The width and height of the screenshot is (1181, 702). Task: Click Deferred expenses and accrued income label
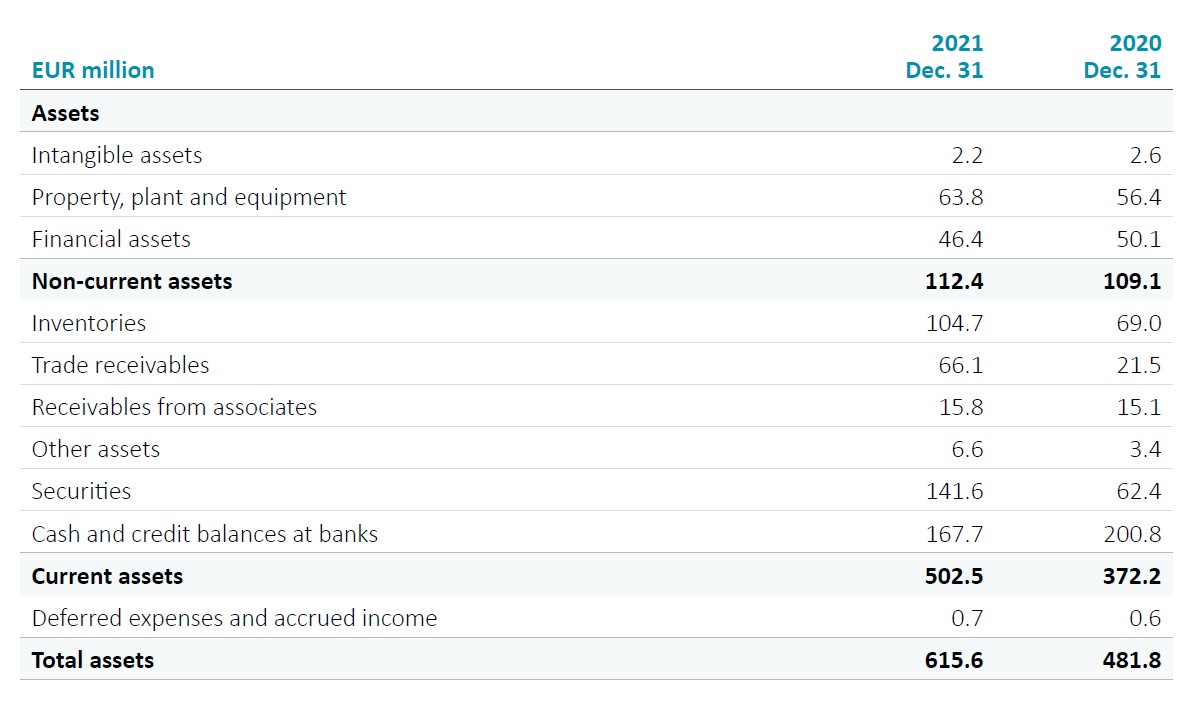234,618
